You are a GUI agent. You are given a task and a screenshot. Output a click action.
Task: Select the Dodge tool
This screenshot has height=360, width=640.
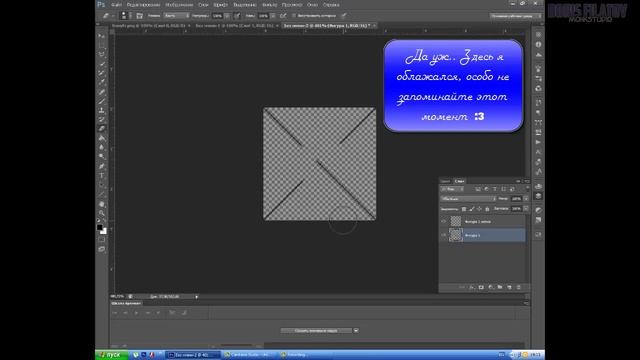[x=102, y=157]
